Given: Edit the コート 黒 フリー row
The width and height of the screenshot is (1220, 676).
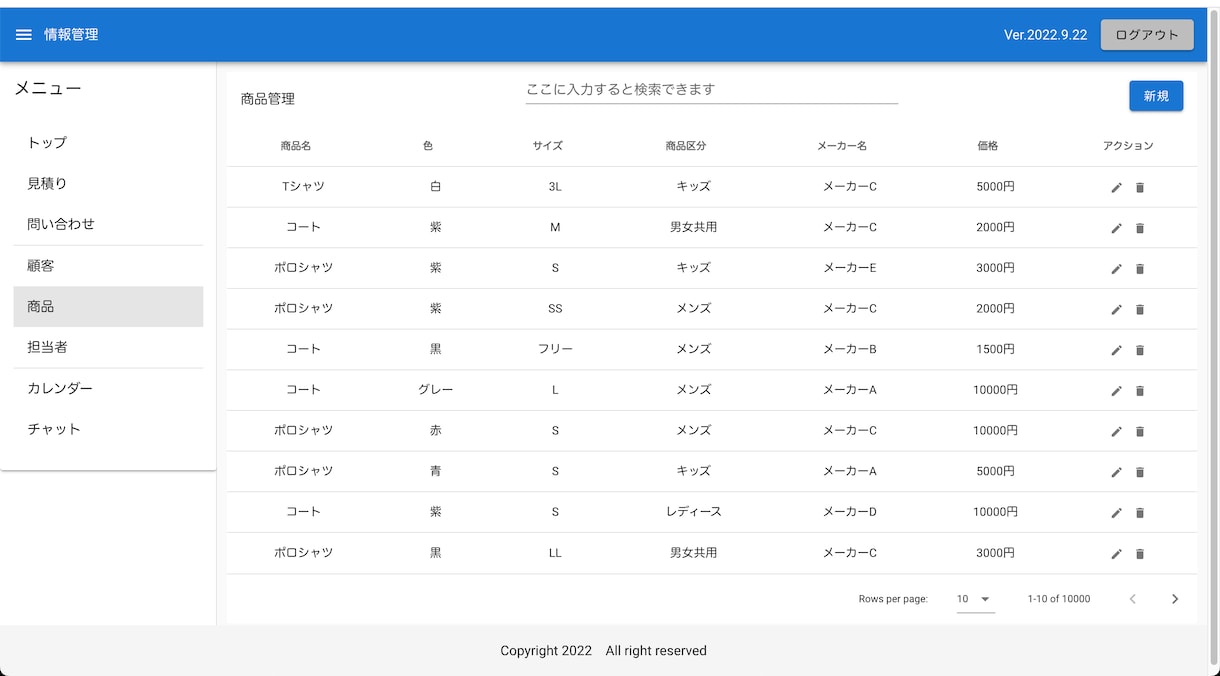Looking at the screenshot, I should pos(1117,350).
